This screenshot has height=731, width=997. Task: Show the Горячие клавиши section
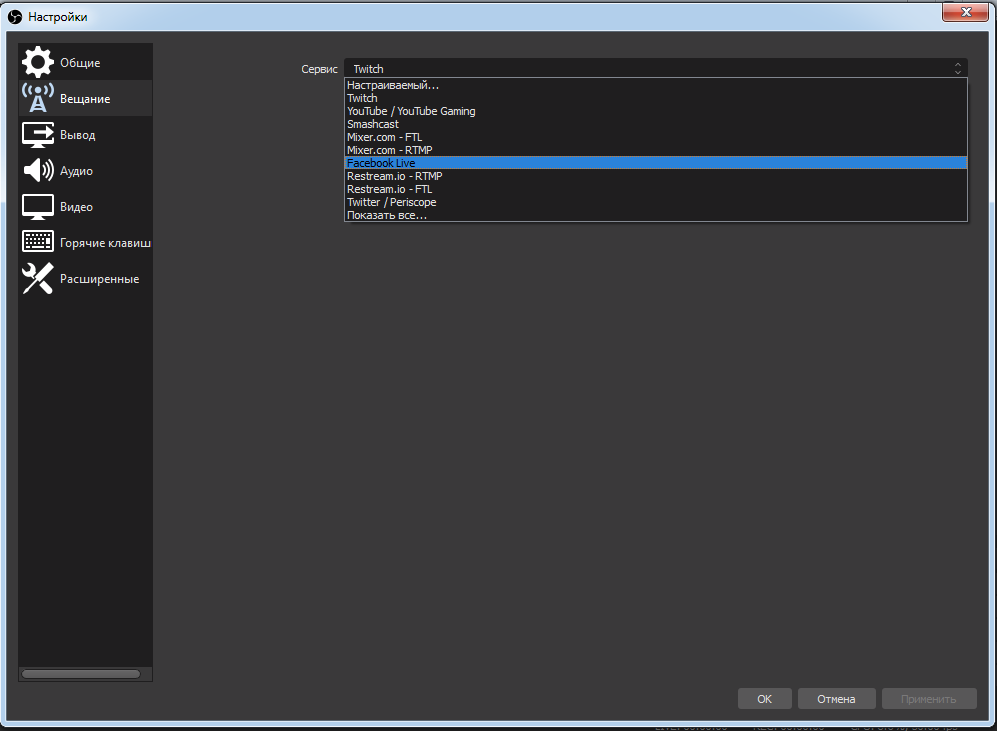pos(86,243)
